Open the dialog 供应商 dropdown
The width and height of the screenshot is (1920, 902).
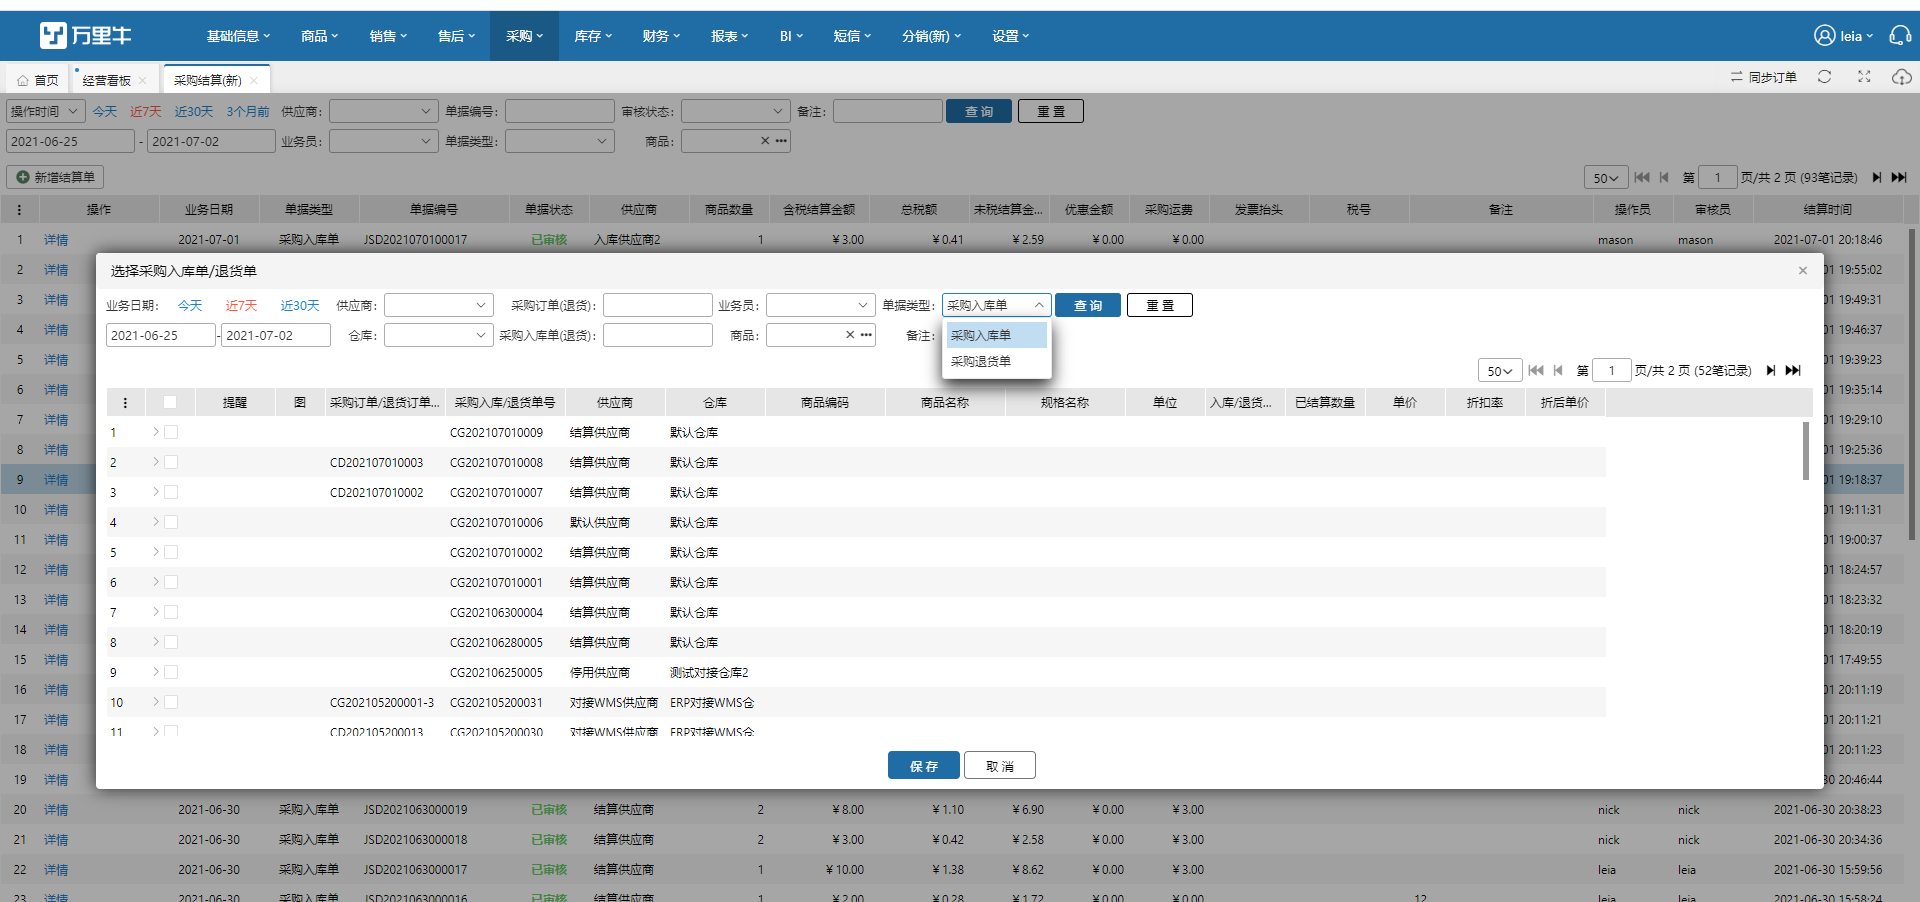439,305
